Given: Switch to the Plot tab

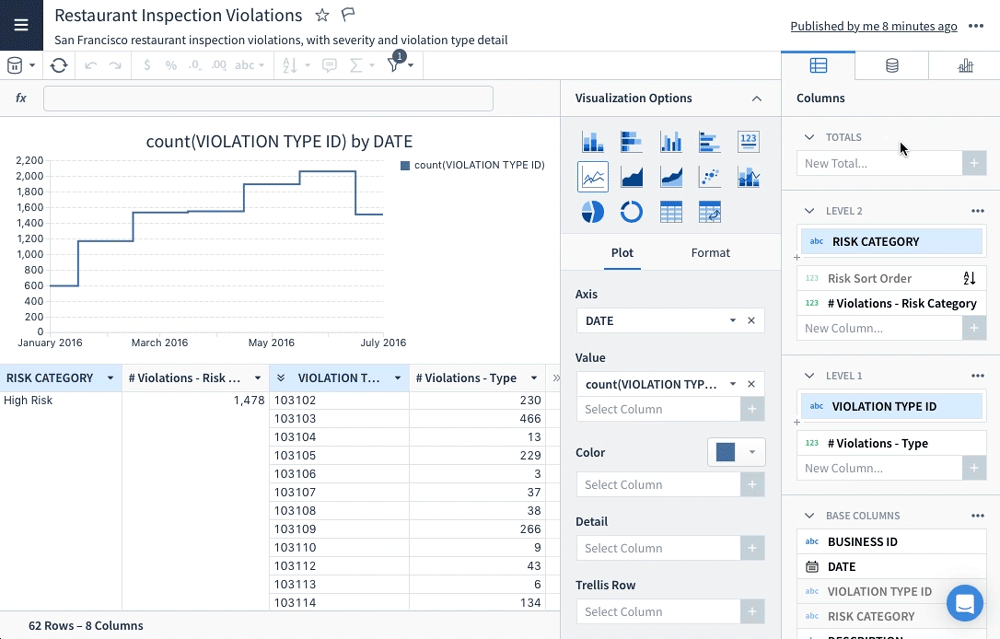Looking at the screenshot, I should [x=622, y=253].
